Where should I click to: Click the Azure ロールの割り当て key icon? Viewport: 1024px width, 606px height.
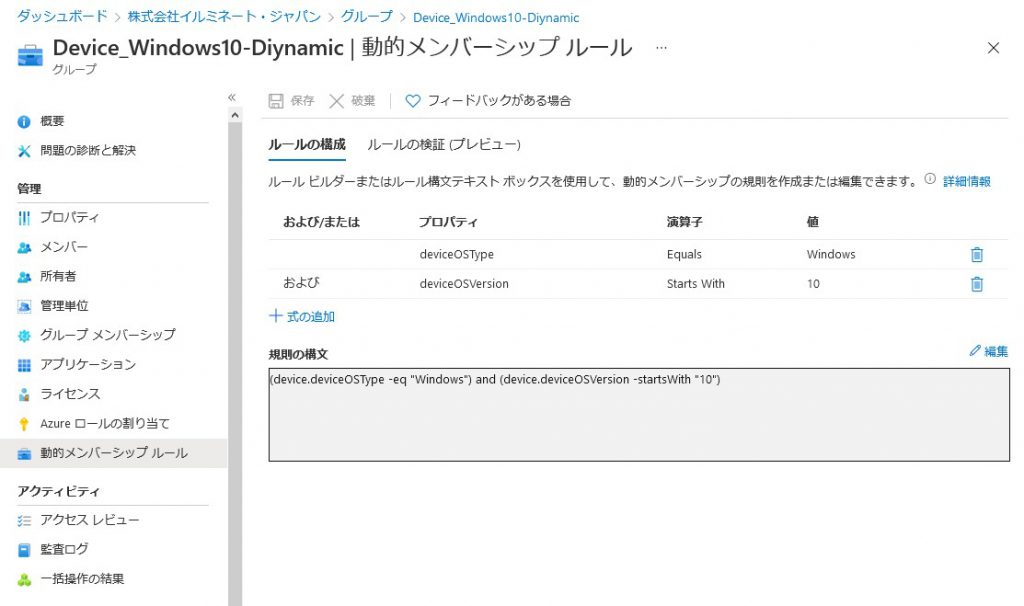pos(24,424)
